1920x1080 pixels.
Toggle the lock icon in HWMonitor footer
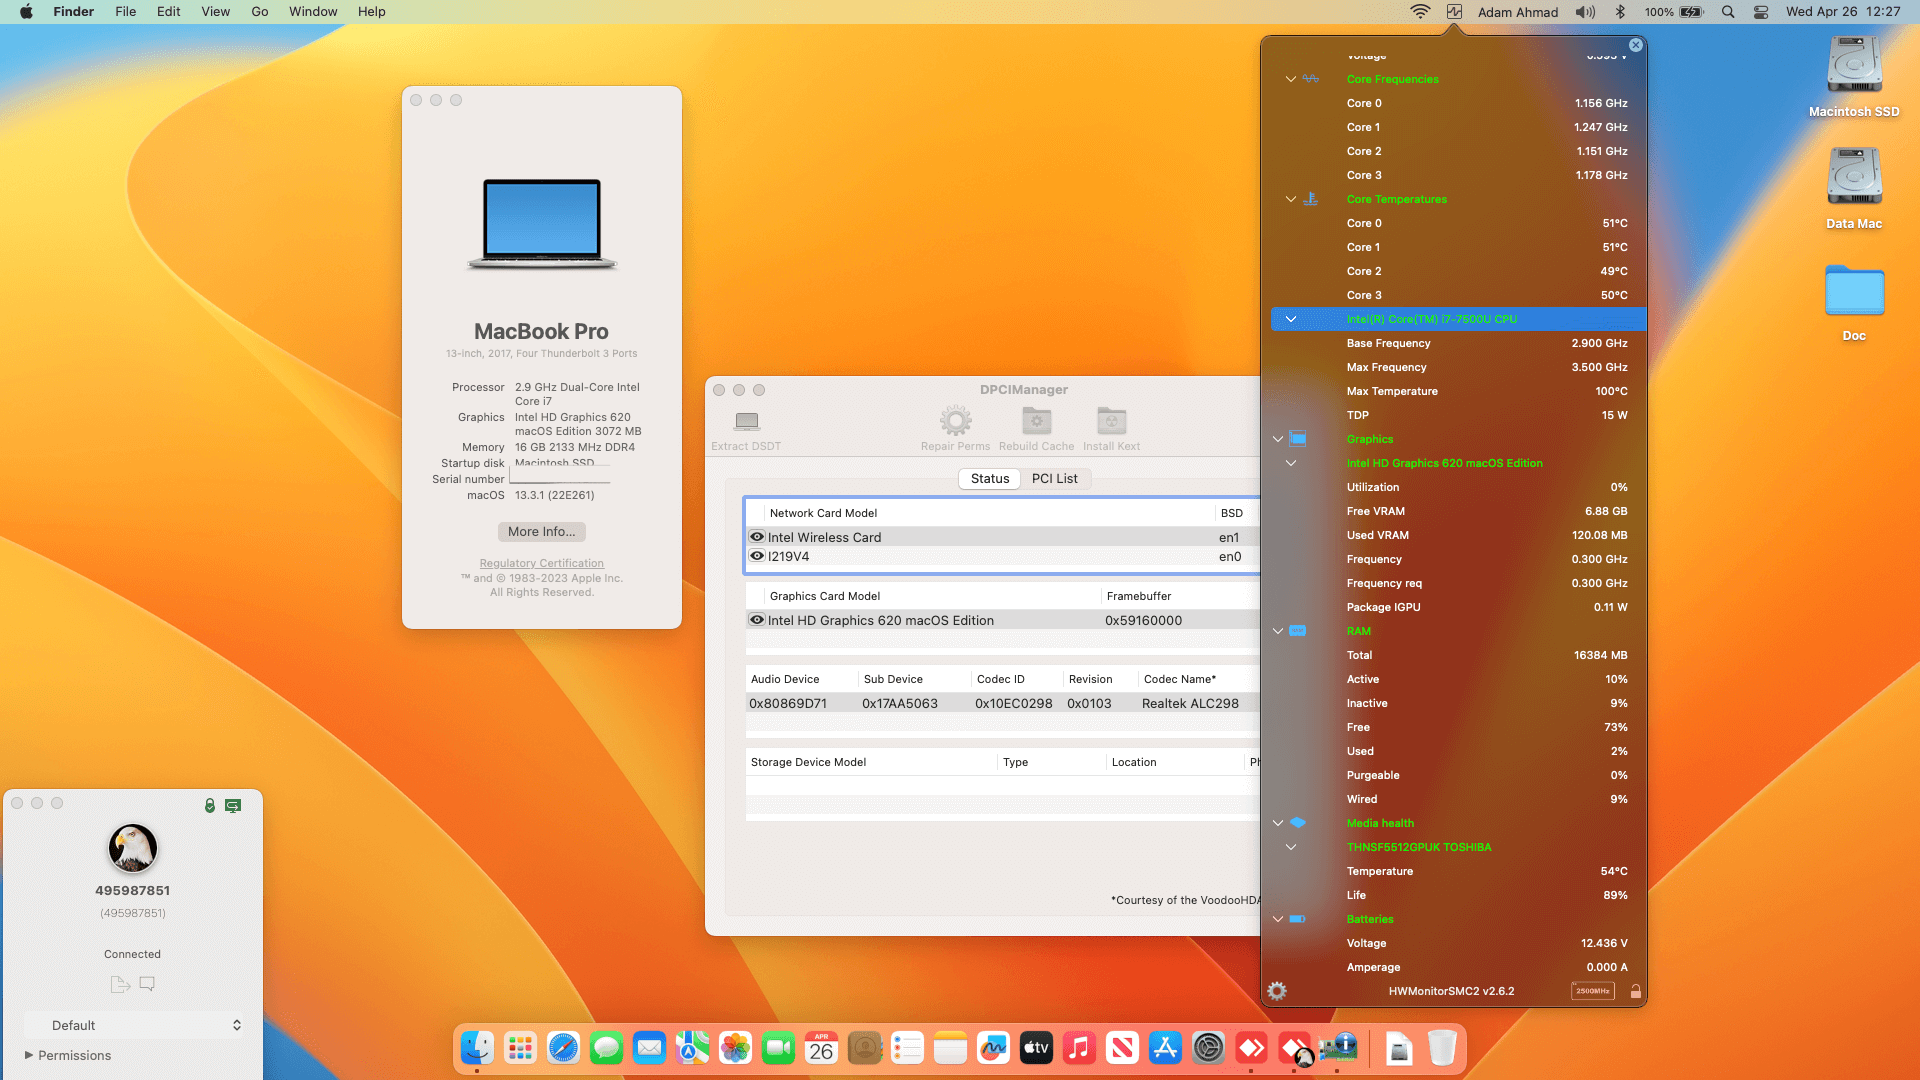[x=1636, y=991]
